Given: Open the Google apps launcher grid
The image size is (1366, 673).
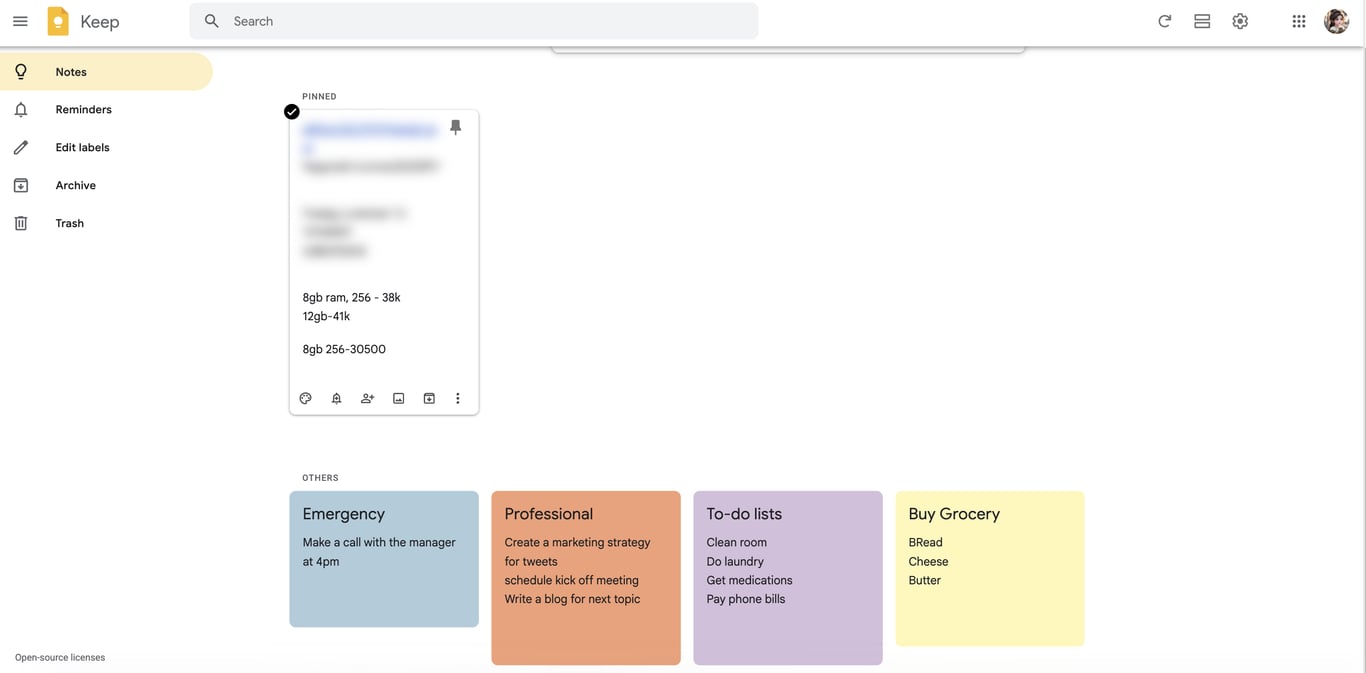Looking at the screenshot, I should (1298, 20).
